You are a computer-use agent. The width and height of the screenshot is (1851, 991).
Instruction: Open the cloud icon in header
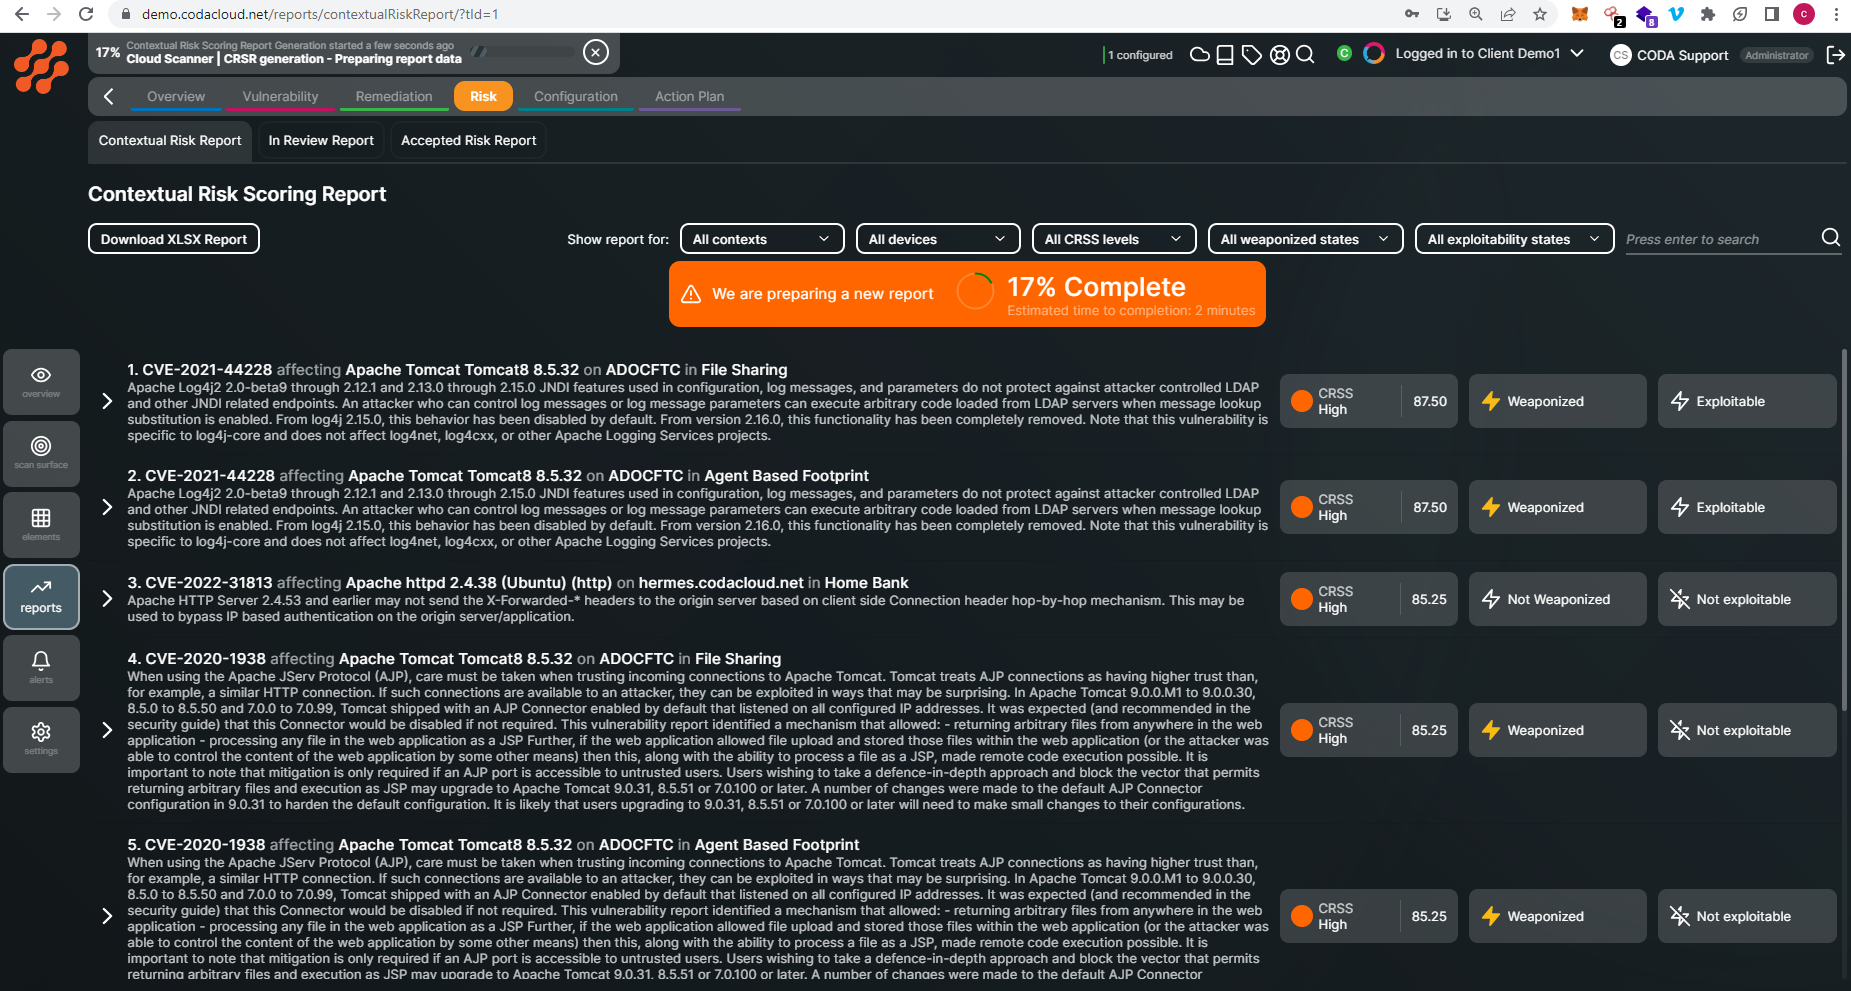point(1199,54)
